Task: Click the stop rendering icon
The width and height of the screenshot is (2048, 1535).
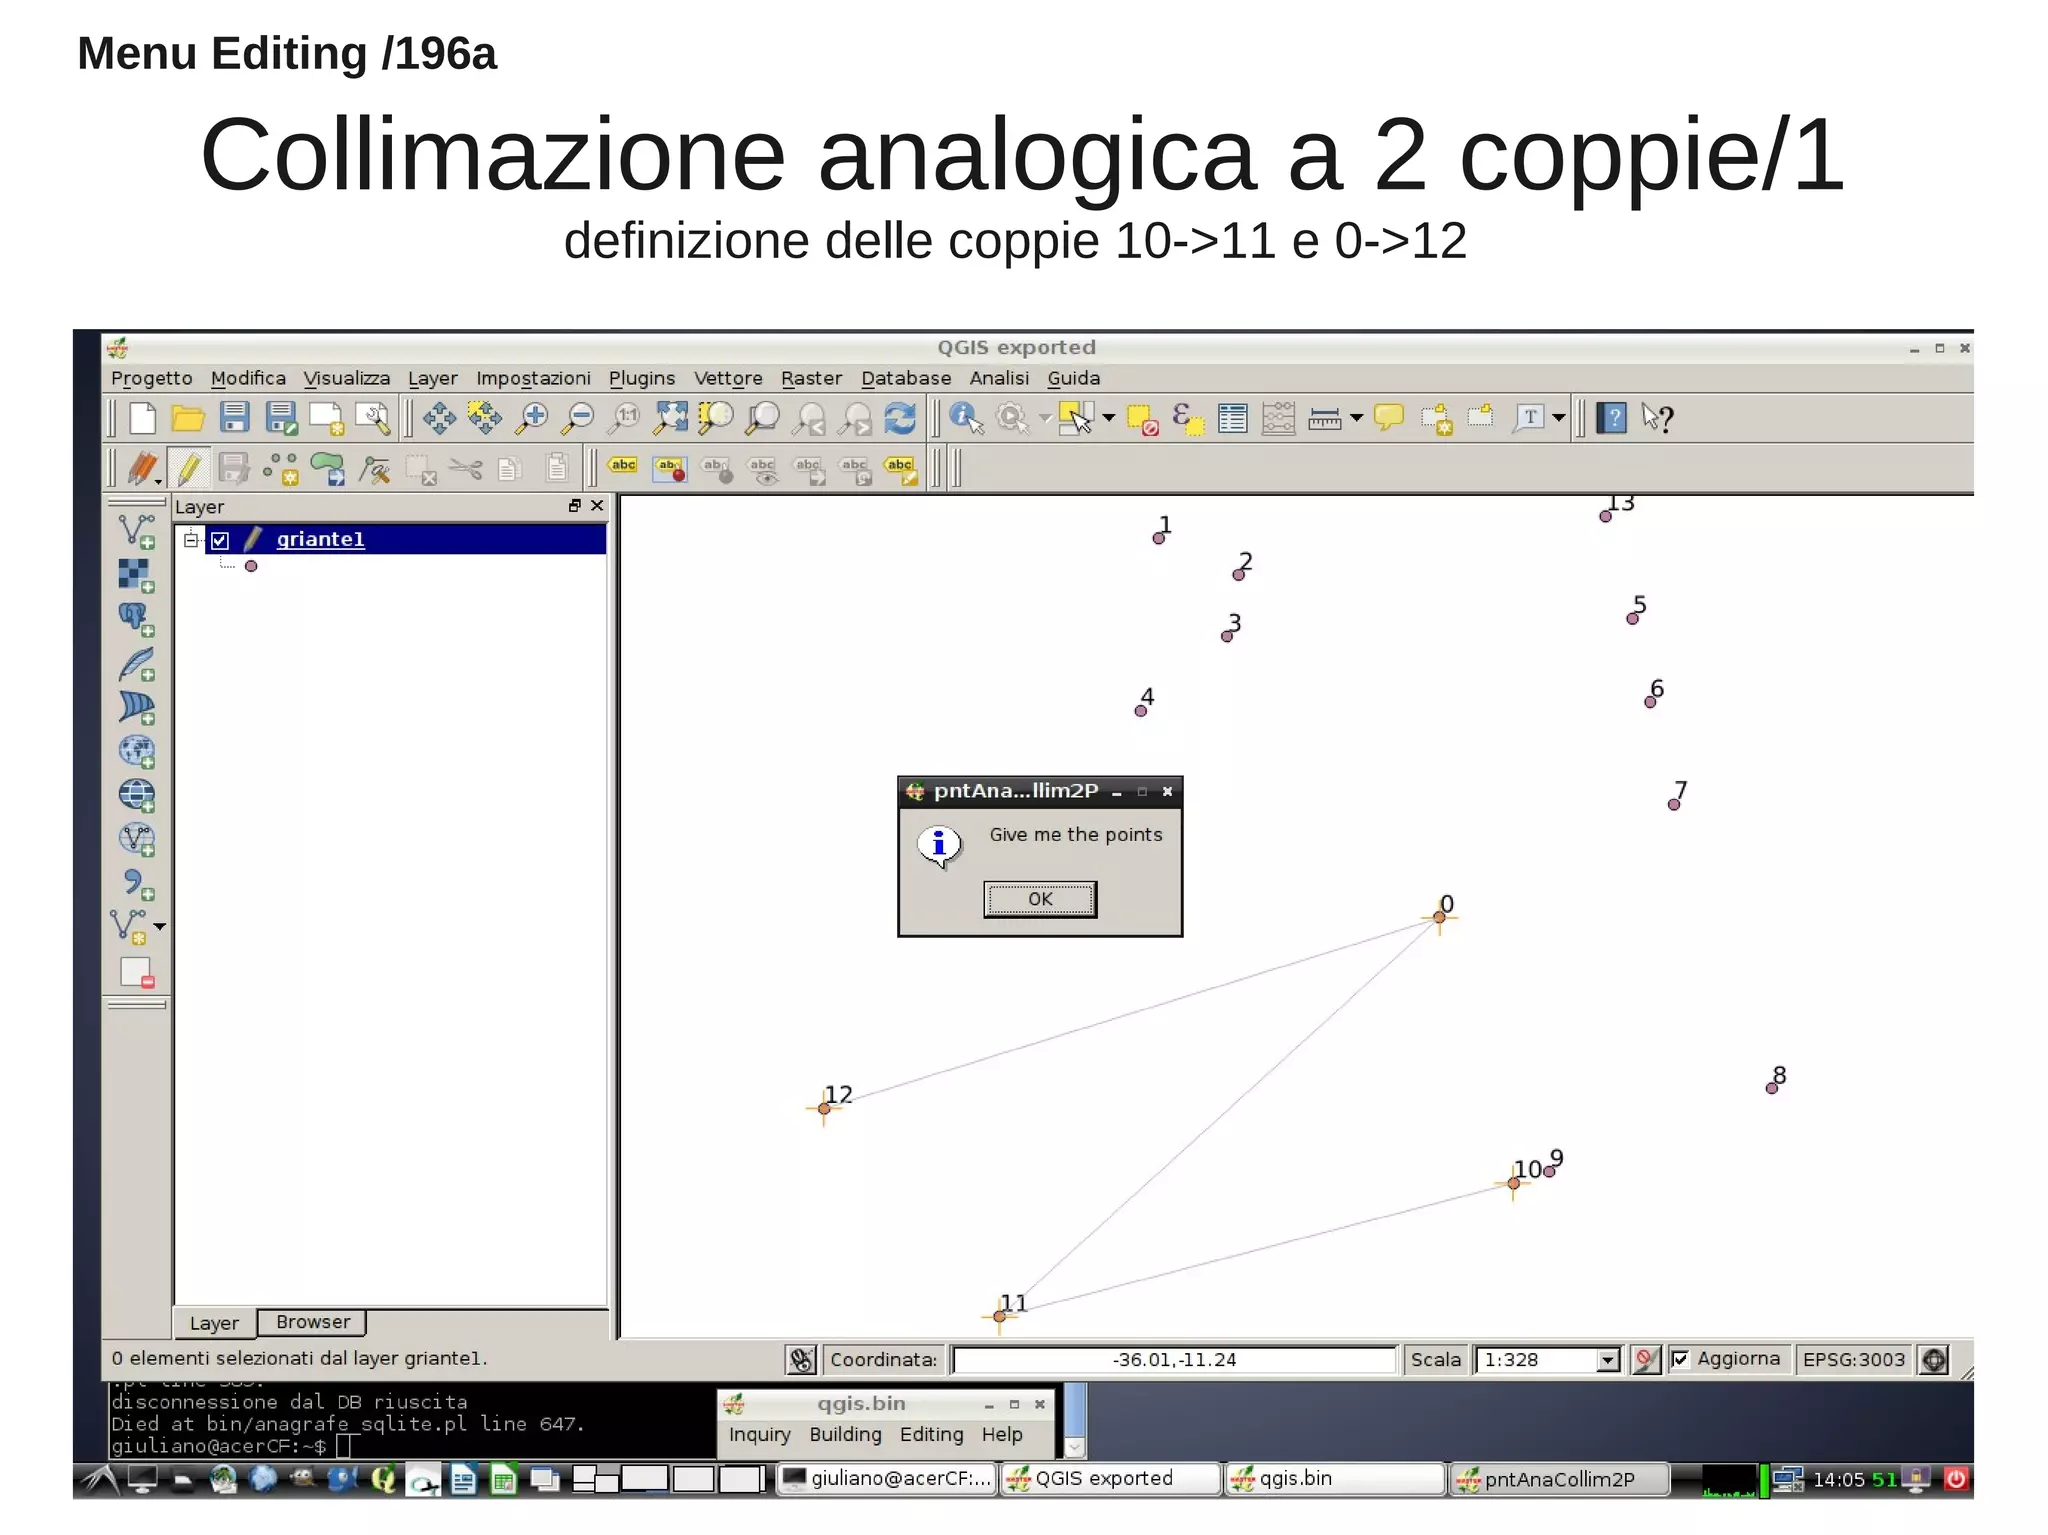Action: (1645, 1359)
